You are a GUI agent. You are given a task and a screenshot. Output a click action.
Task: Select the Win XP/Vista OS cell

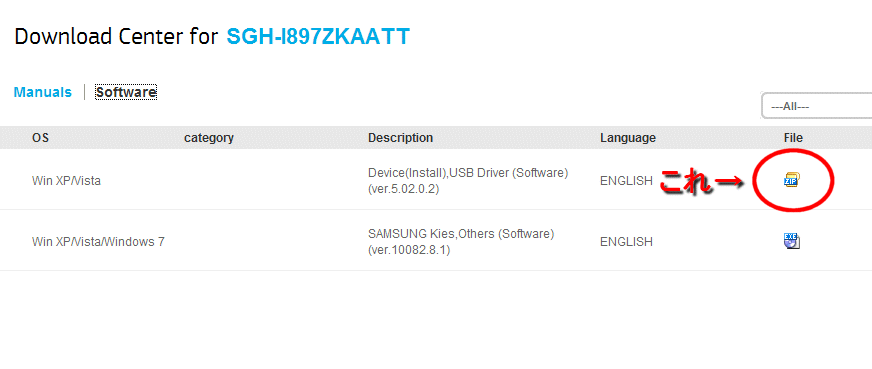click(66, 181)
